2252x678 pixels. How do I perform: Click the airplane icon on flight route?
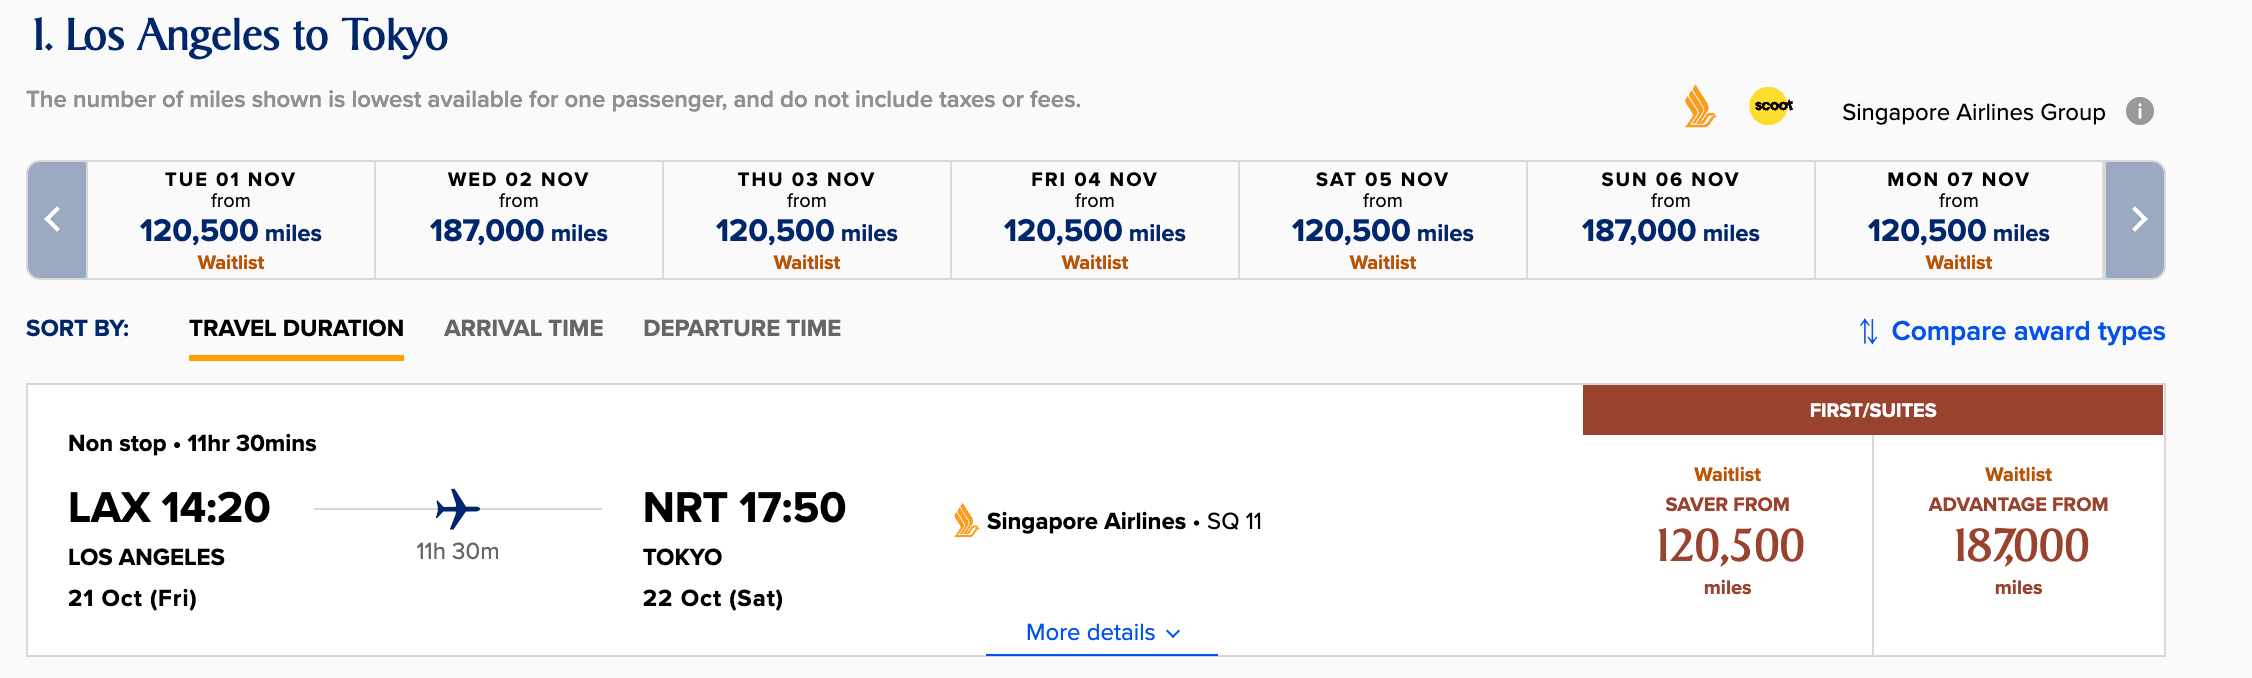click(x=457, y=508)
